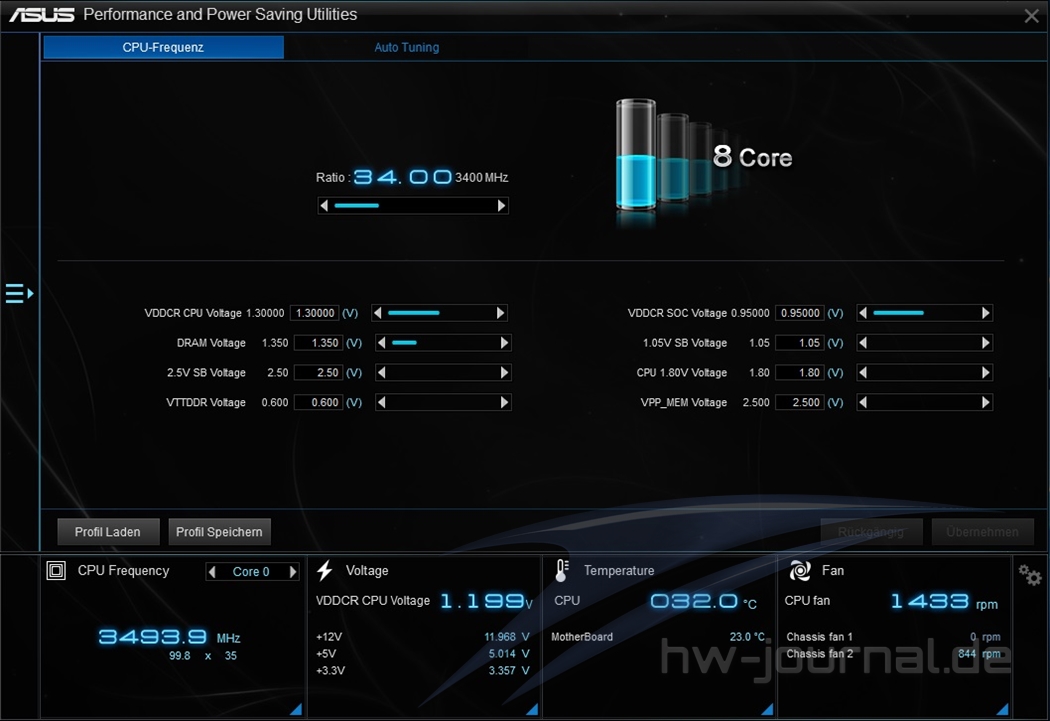Select previous core before Core 0
This screenshot has height=721, width=1050.
click(x=211, y=572)
